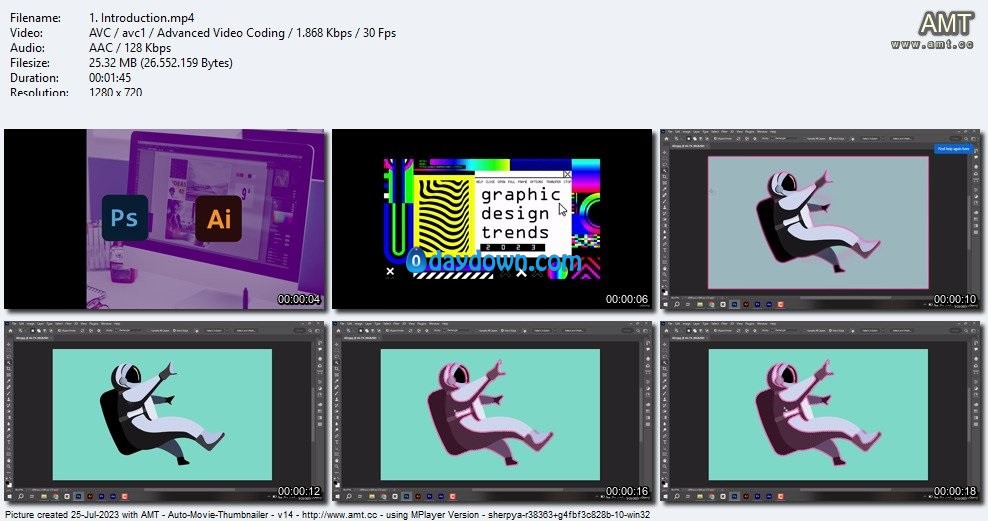Image resolution: width=988 pixels, height=521 pixels.
Task: Select the Crop tool in the 00:00:10 frame
Action: (665, 176)
